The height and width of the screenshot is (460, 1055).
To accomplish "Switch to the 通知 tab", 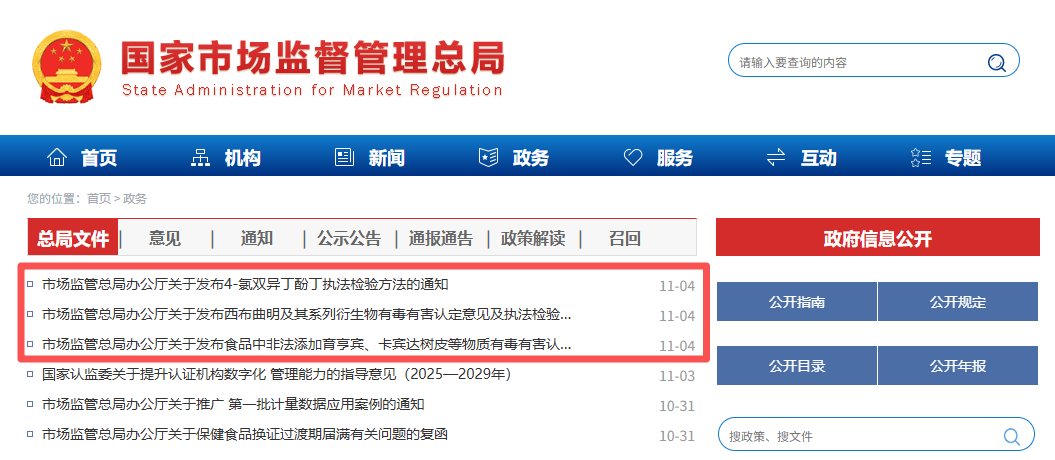I will pyautogui.click(x=257, y=239).
